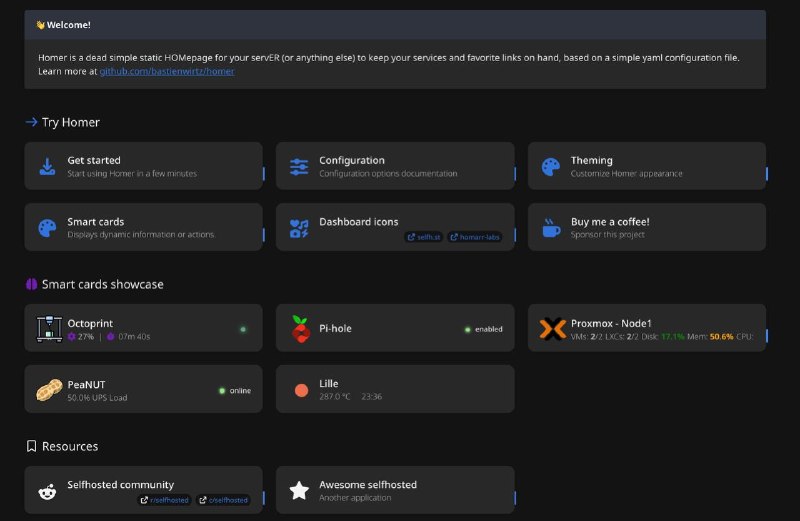Viewport: 800px width, 521px height.
Task: Click the Try Homer arrow icon
Action: 32,122
